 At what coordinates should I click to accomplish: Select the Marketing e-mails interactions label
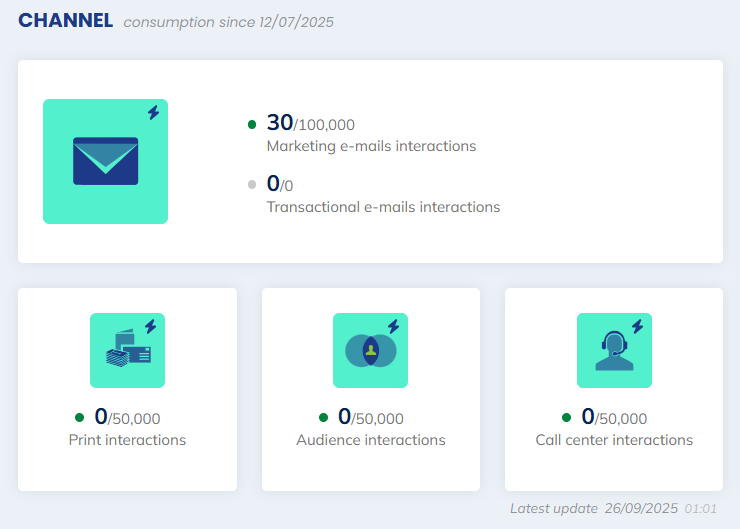(371, 146)
